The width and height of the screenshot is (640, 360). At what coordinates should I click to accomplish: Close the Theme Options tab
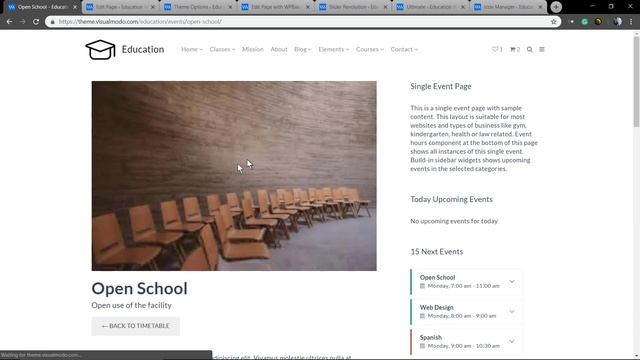click(x=230, y=7)
